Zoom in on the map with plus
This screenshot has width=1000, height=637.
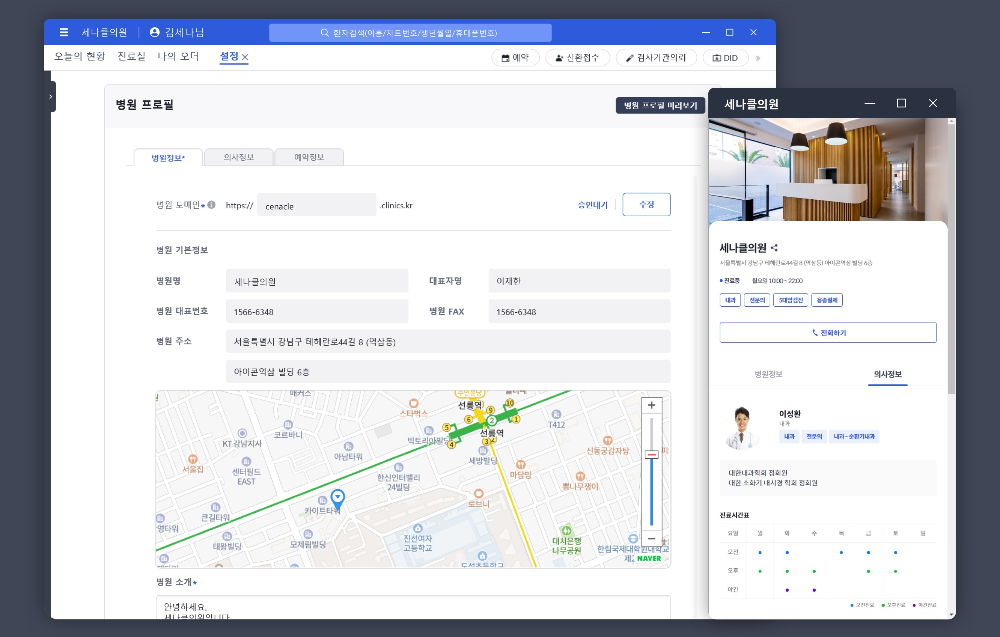click(651, 405)
